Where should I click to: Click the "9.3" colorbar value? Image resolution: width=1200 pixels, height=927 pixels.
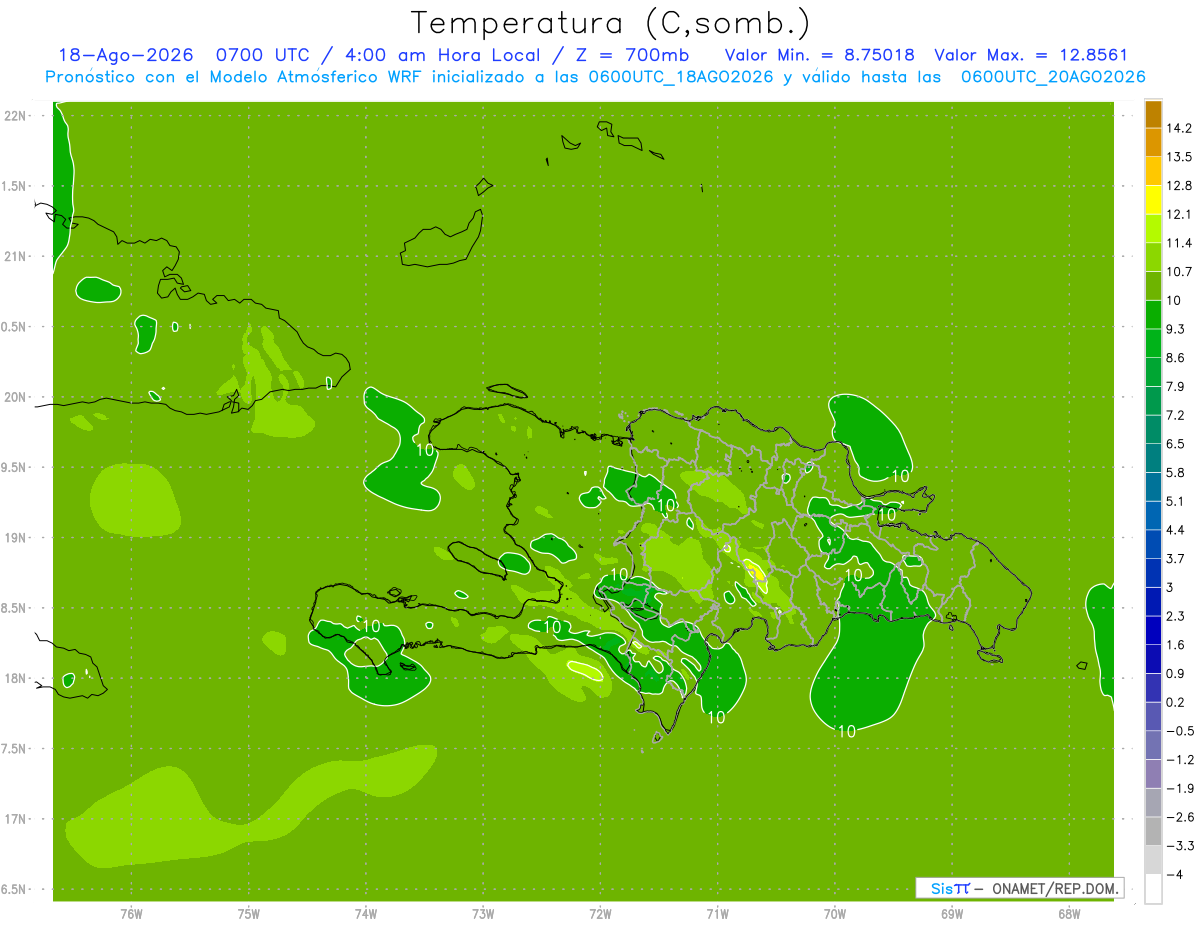[x=1177, y=329]
